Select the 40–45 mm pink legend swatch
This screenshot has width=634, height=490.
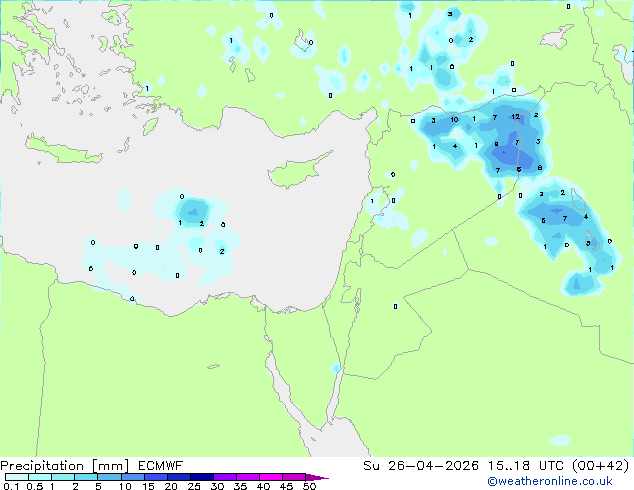point(271,477)
